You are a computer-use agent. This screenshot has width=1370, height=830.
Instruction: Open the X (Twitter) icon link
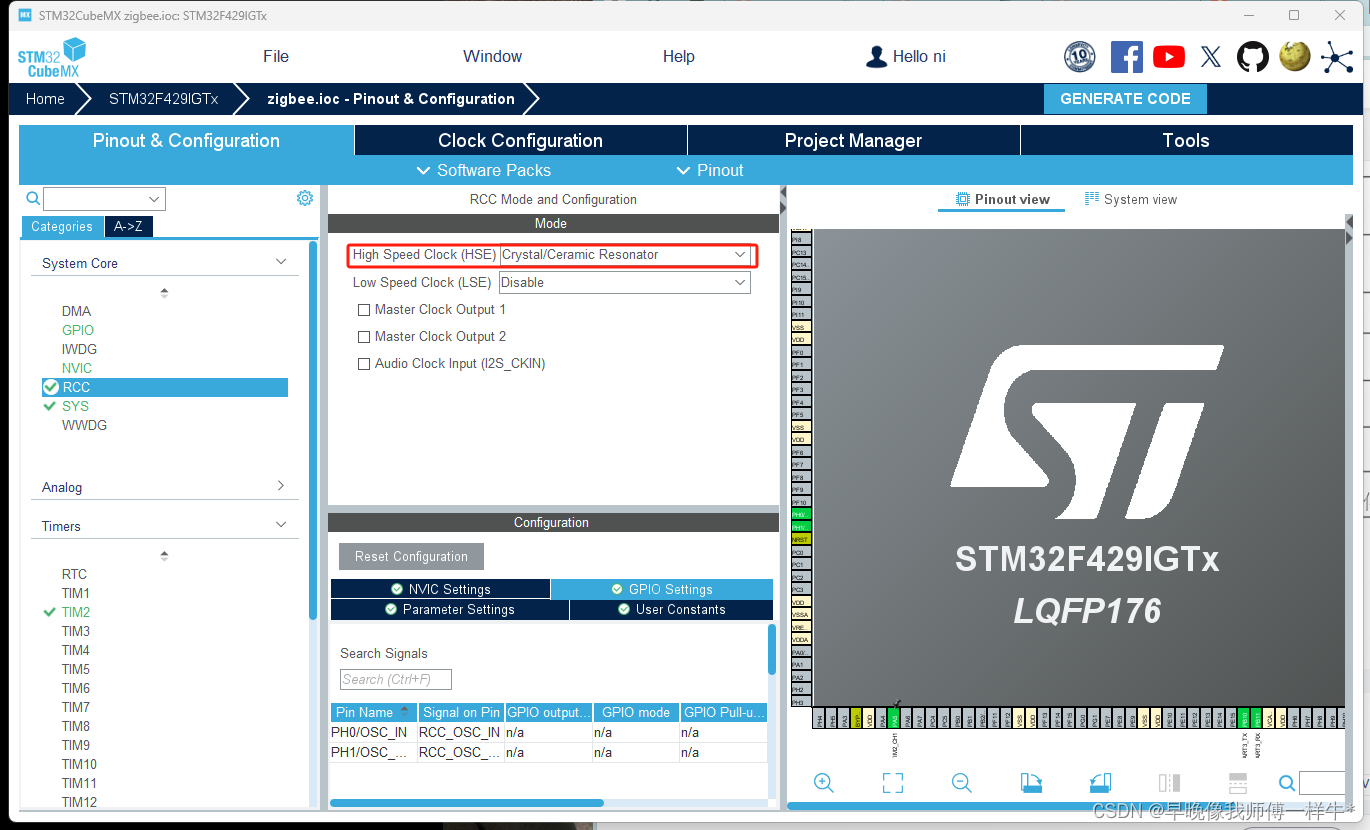[1211, 57]
